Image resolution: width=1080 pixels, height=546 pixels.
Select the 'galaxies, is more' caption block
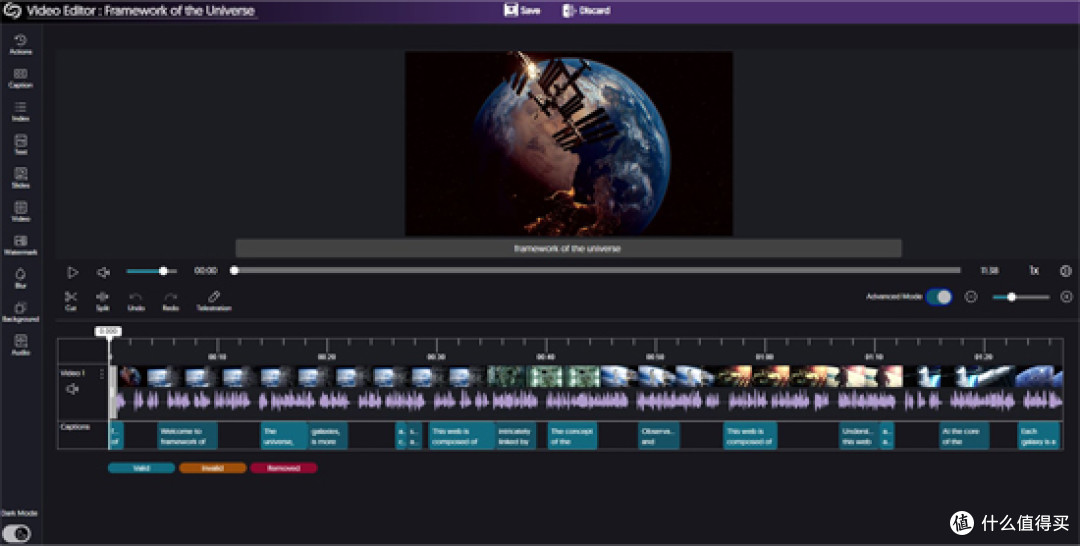[328, 436]
